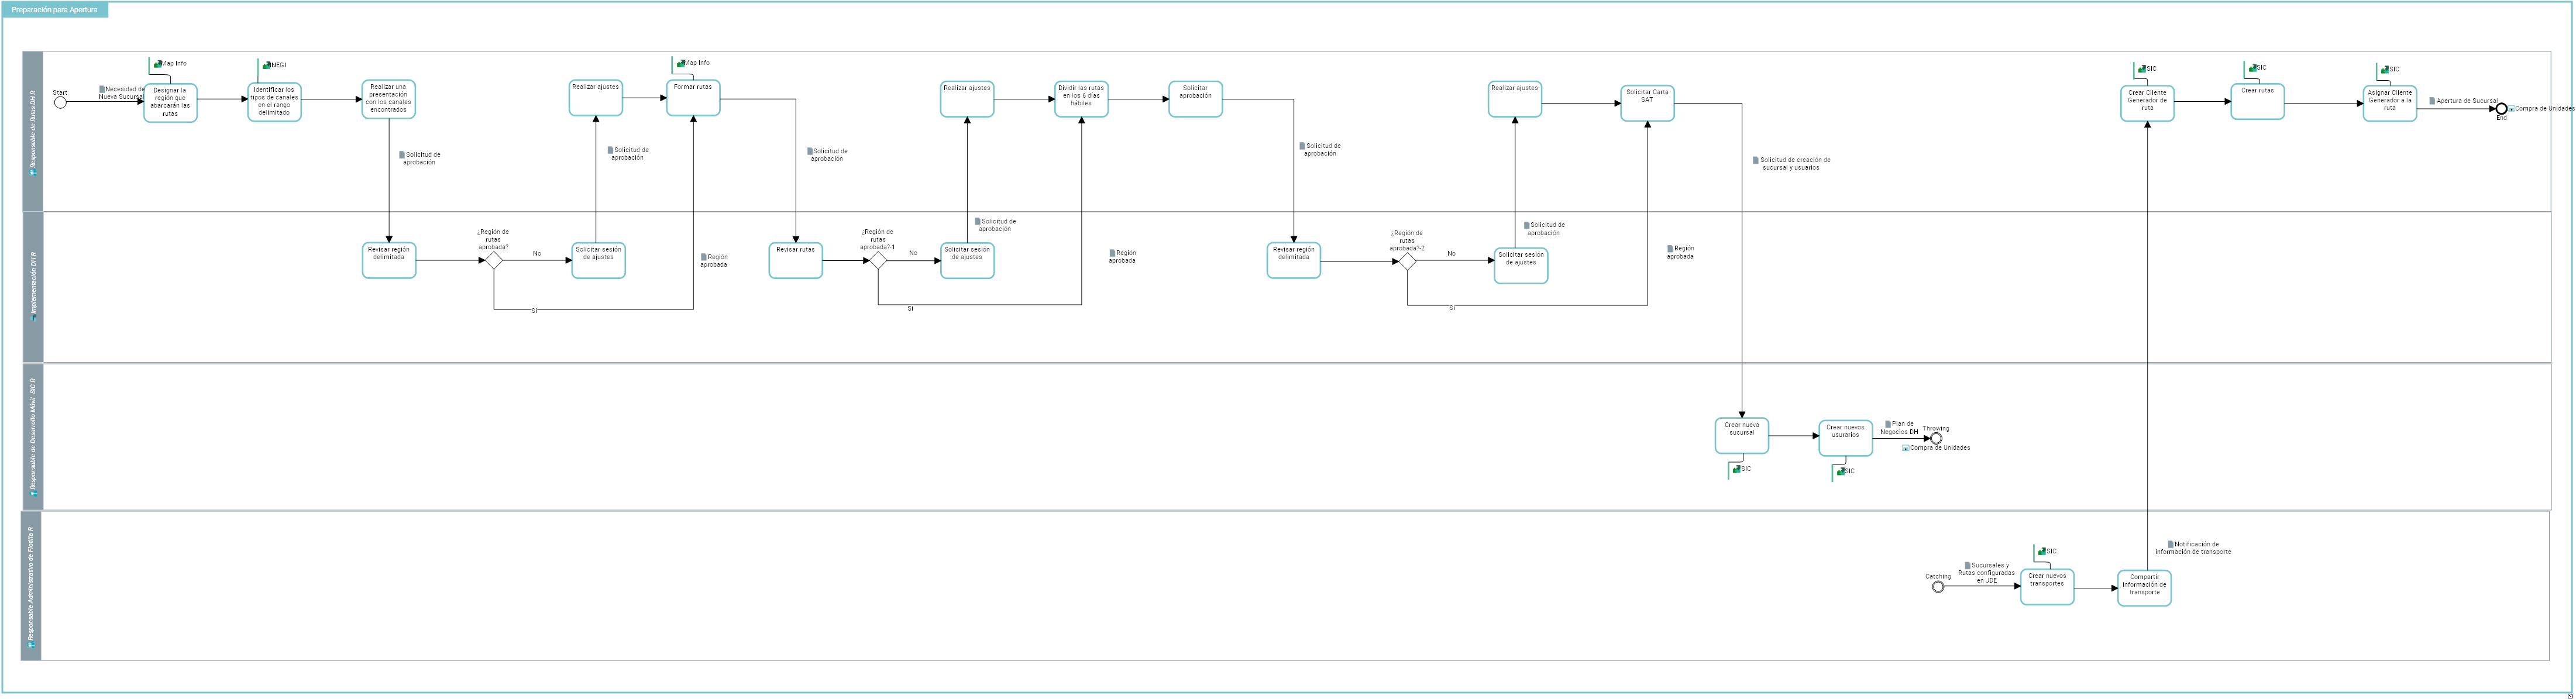Select the Revisar rutas task box
Screen dimensions: 2576x699
coord(795,260)
